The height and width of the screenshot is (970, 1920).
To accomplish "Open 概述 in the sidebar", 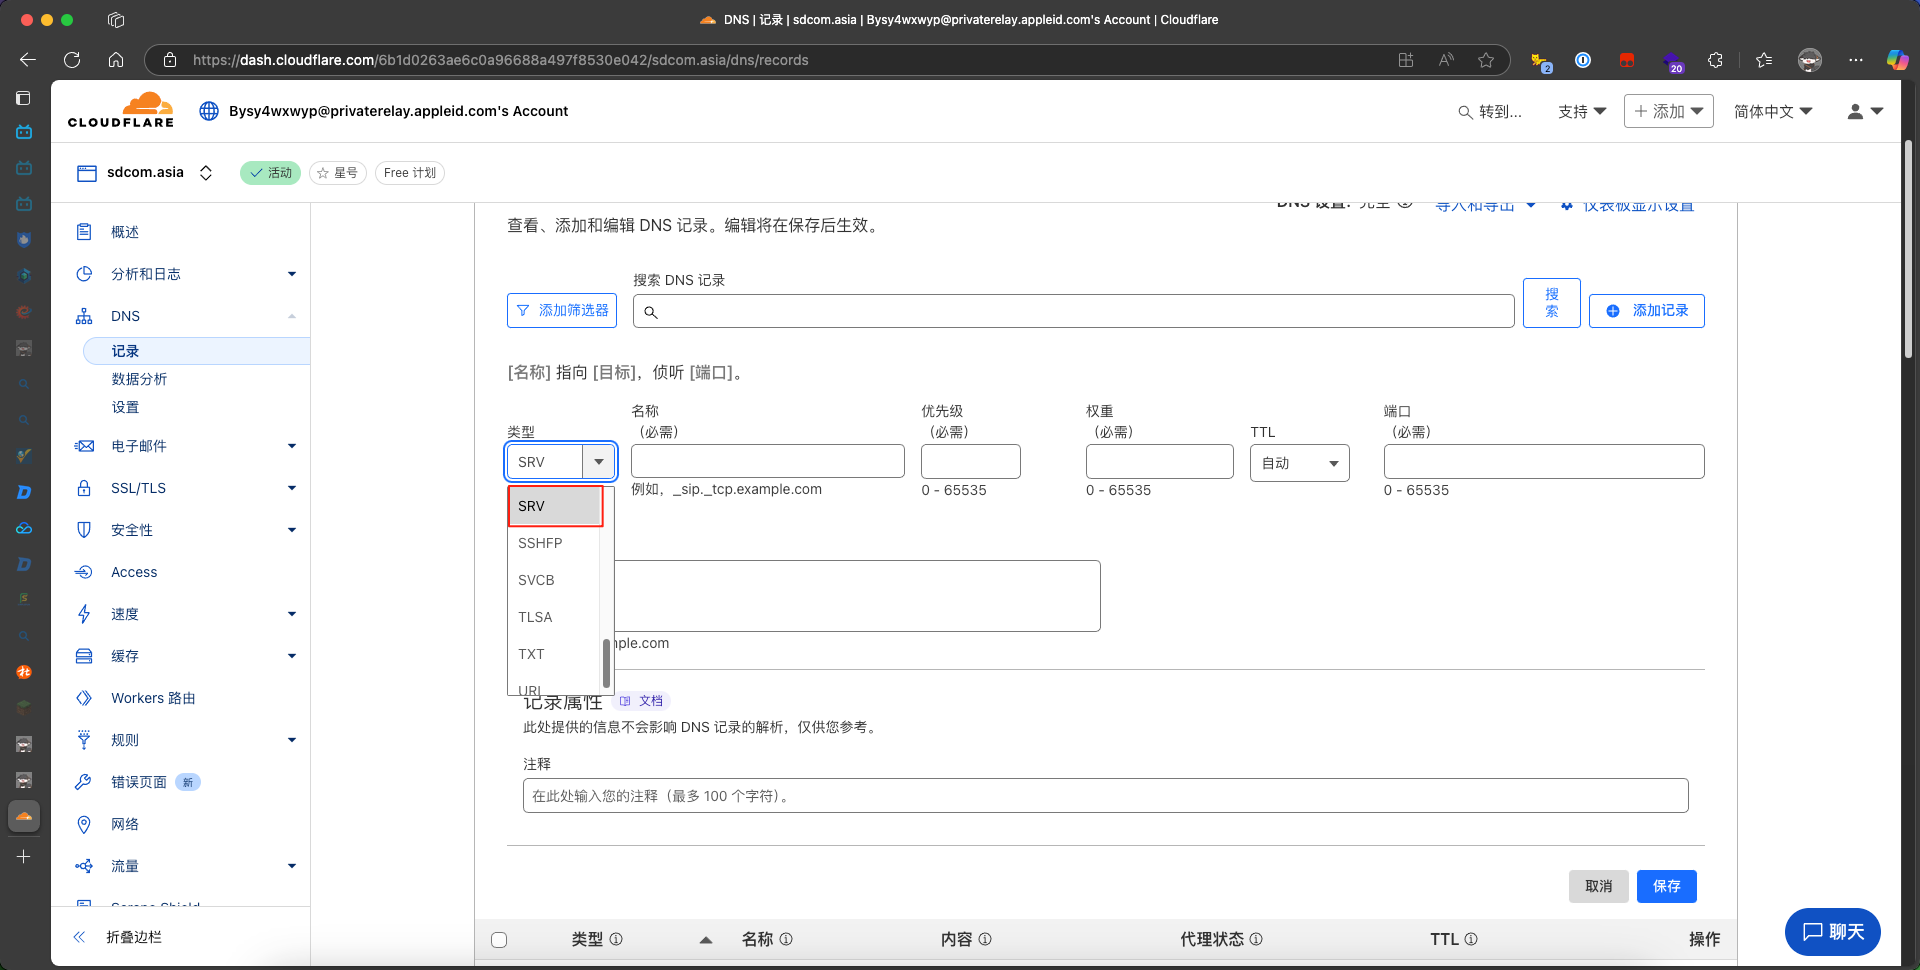I will (125, 232).
